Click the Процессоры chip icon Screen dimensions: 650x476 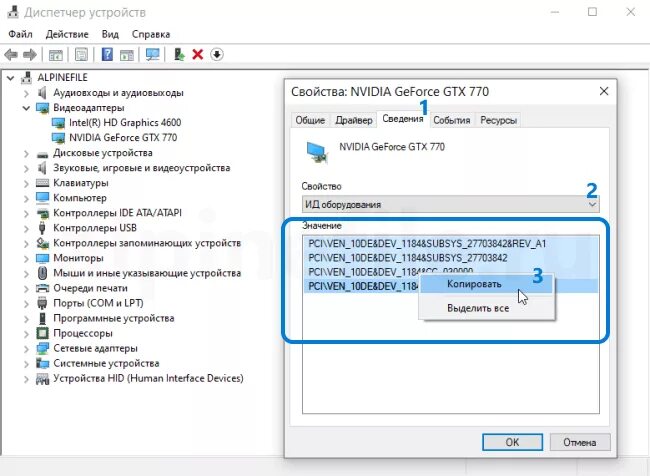(x=42, y=333)
